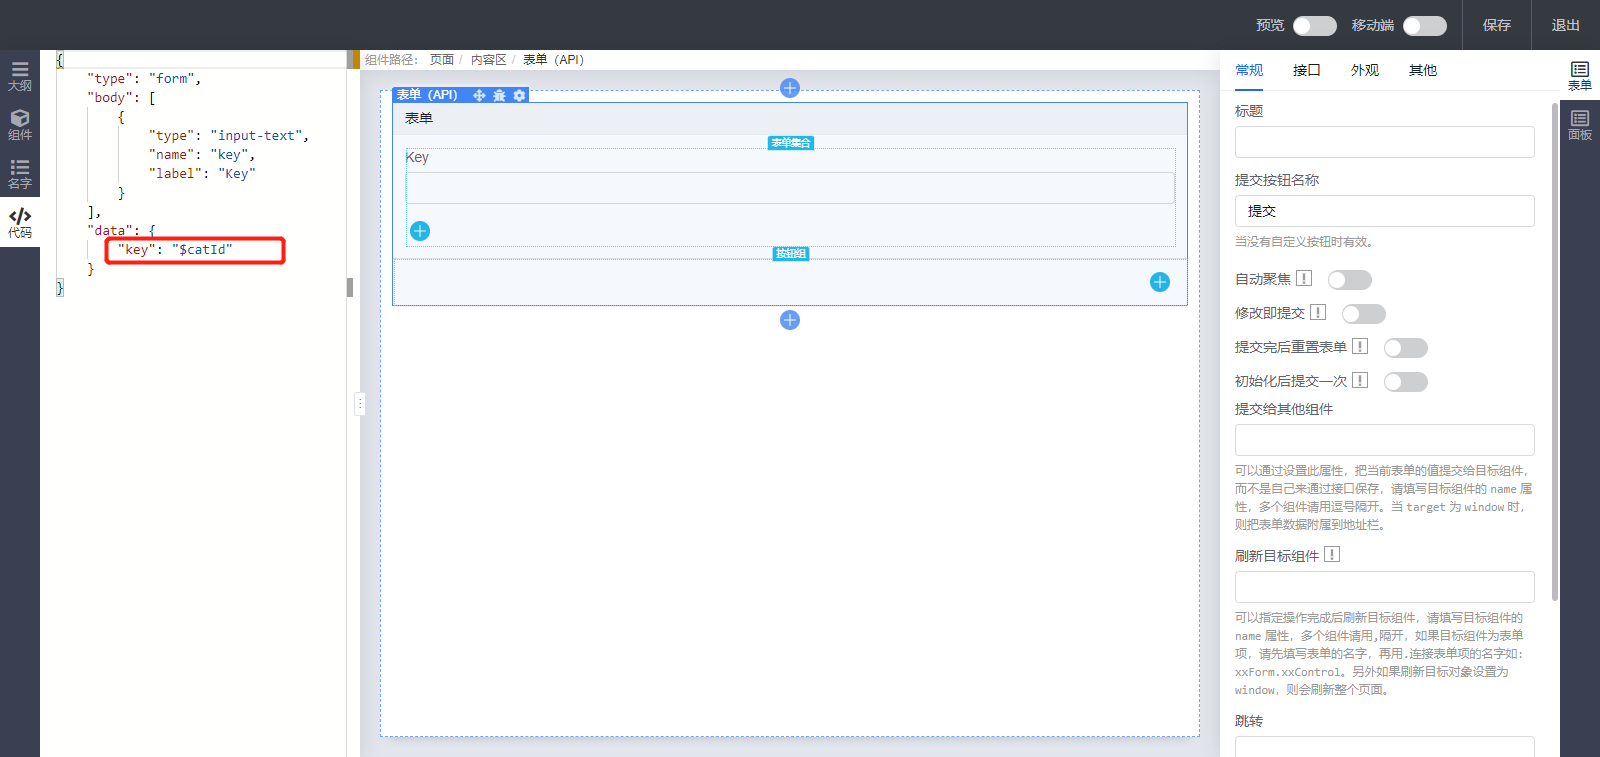Enable the 修改即提交 switch

(x=1363, y=314)
